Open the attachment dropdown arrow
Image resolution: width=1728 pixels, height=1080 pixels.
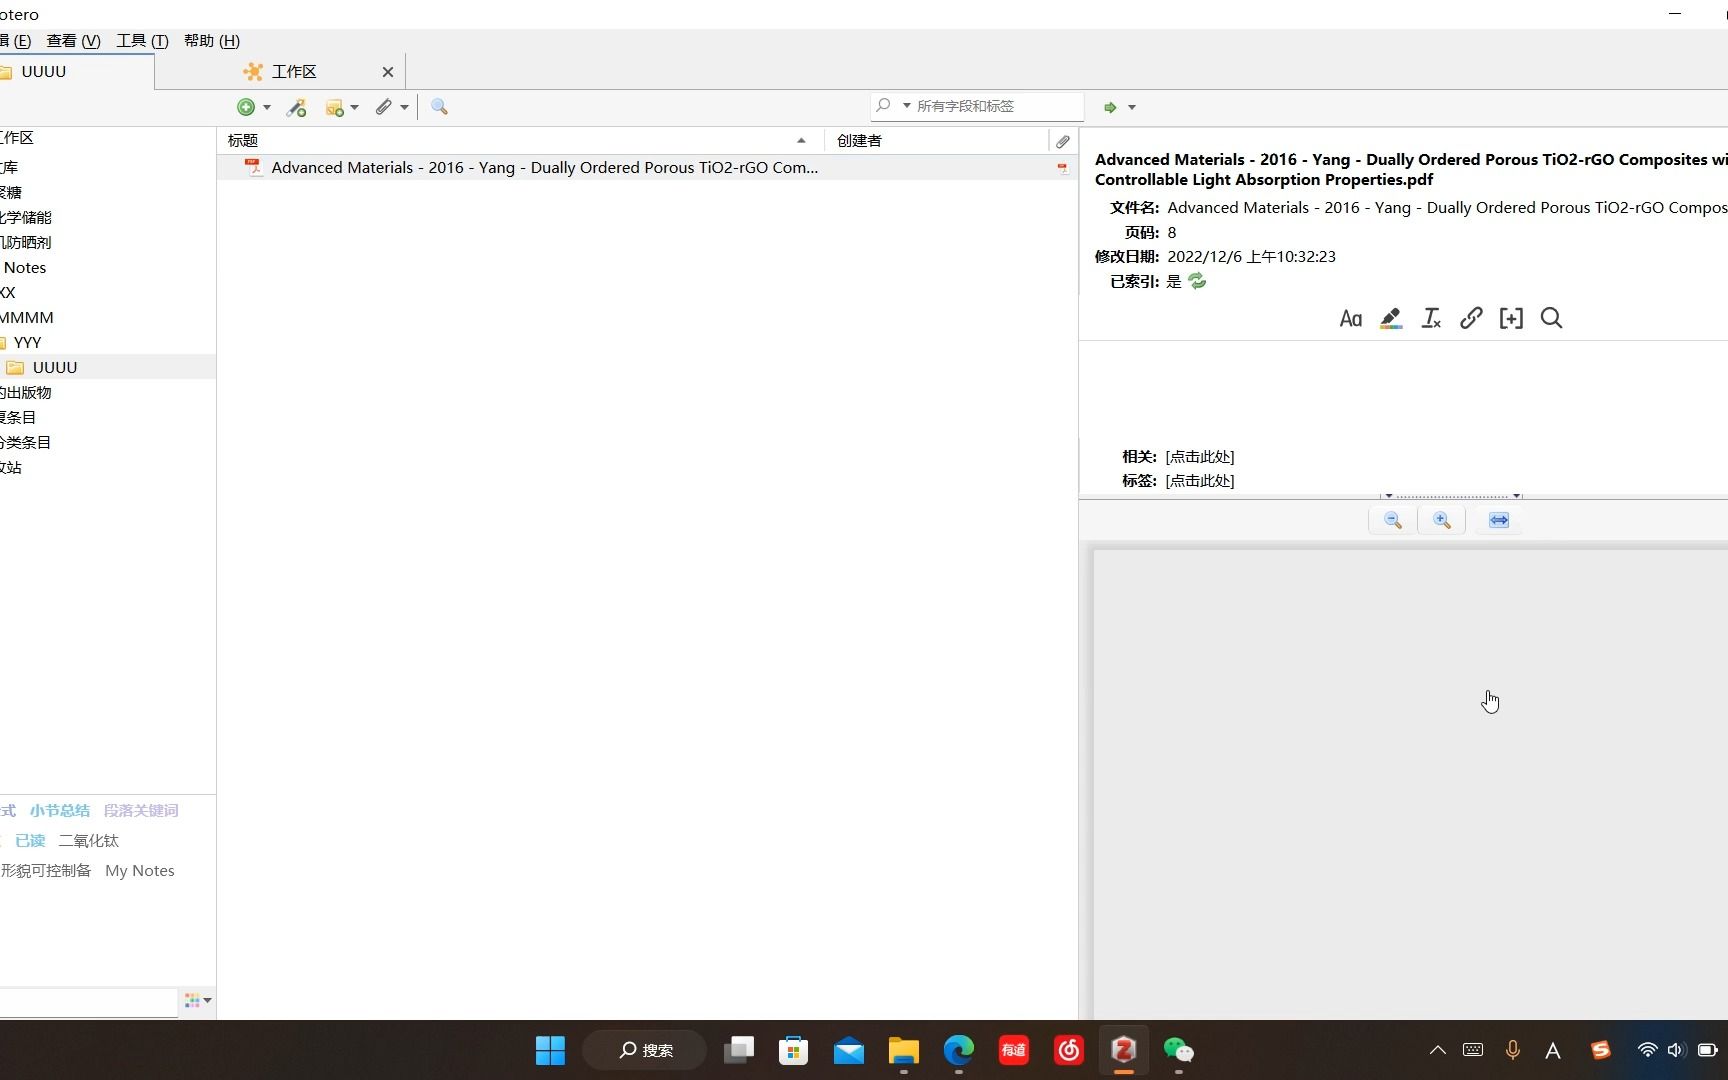pos(404,107)
